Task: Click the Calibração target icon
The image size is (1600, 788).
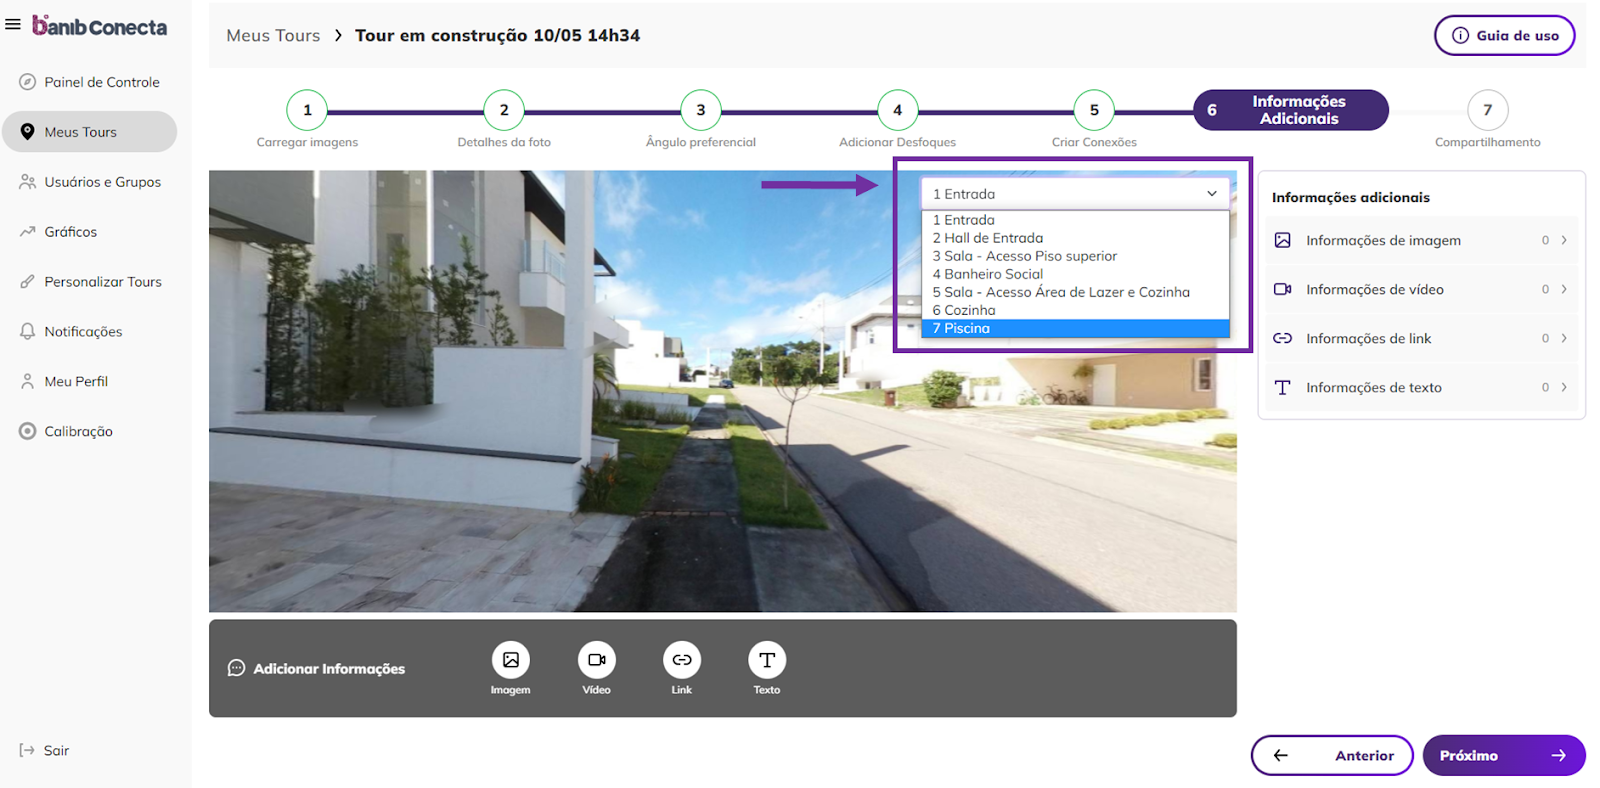Action: click(x=28, y=431)
